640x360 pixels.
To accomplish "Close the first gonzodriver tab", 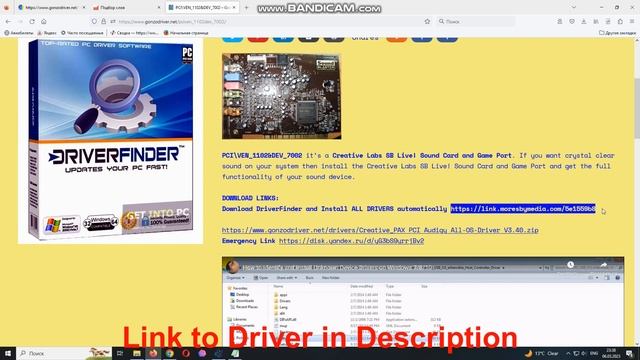I will click(84, 7).
